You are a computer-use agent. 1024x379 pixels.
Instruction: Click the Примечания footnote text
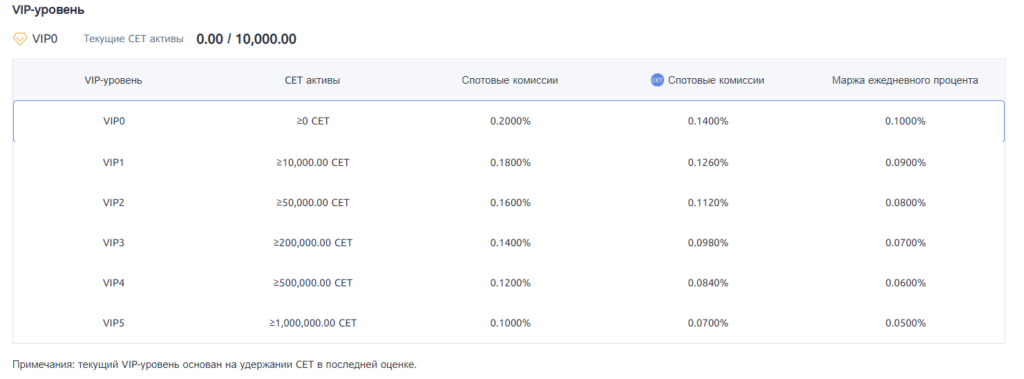point(214,364)
